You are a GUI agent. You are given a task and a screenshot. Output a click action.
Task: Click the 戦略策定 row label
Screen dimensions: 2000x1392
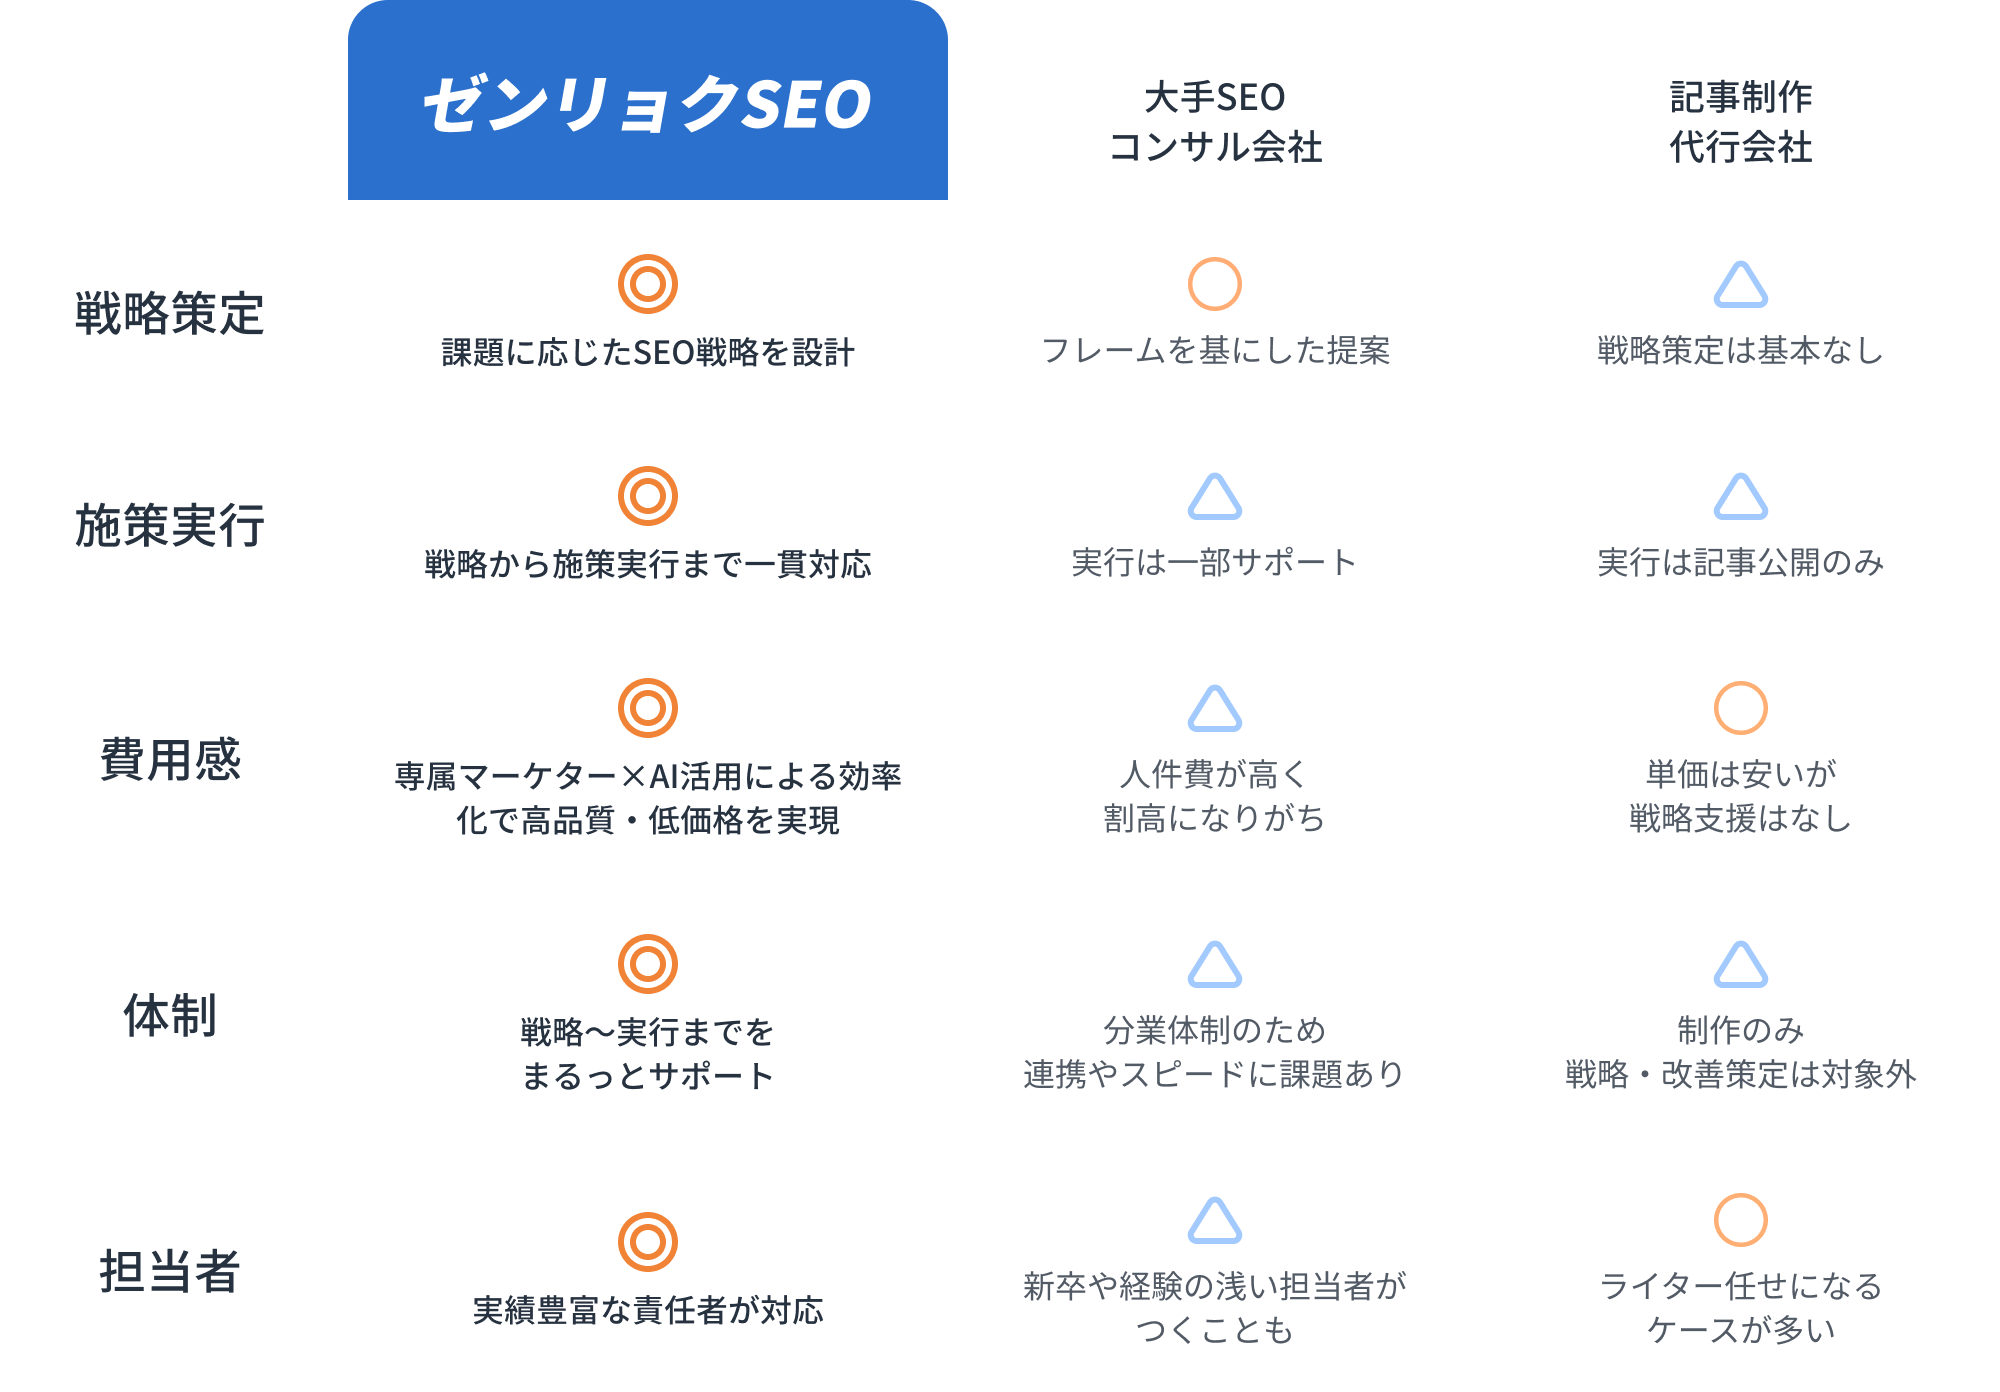tap(170, 313)
